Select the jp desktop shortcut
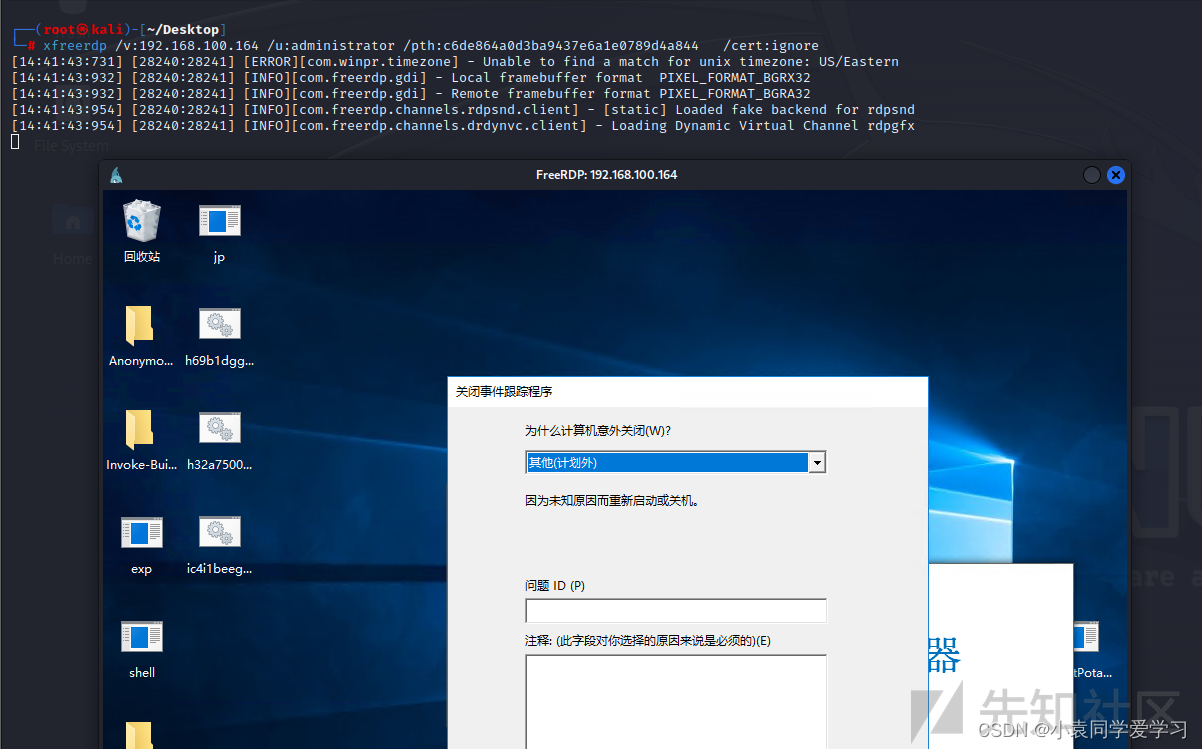1202x749 pixels. (219, 221)
